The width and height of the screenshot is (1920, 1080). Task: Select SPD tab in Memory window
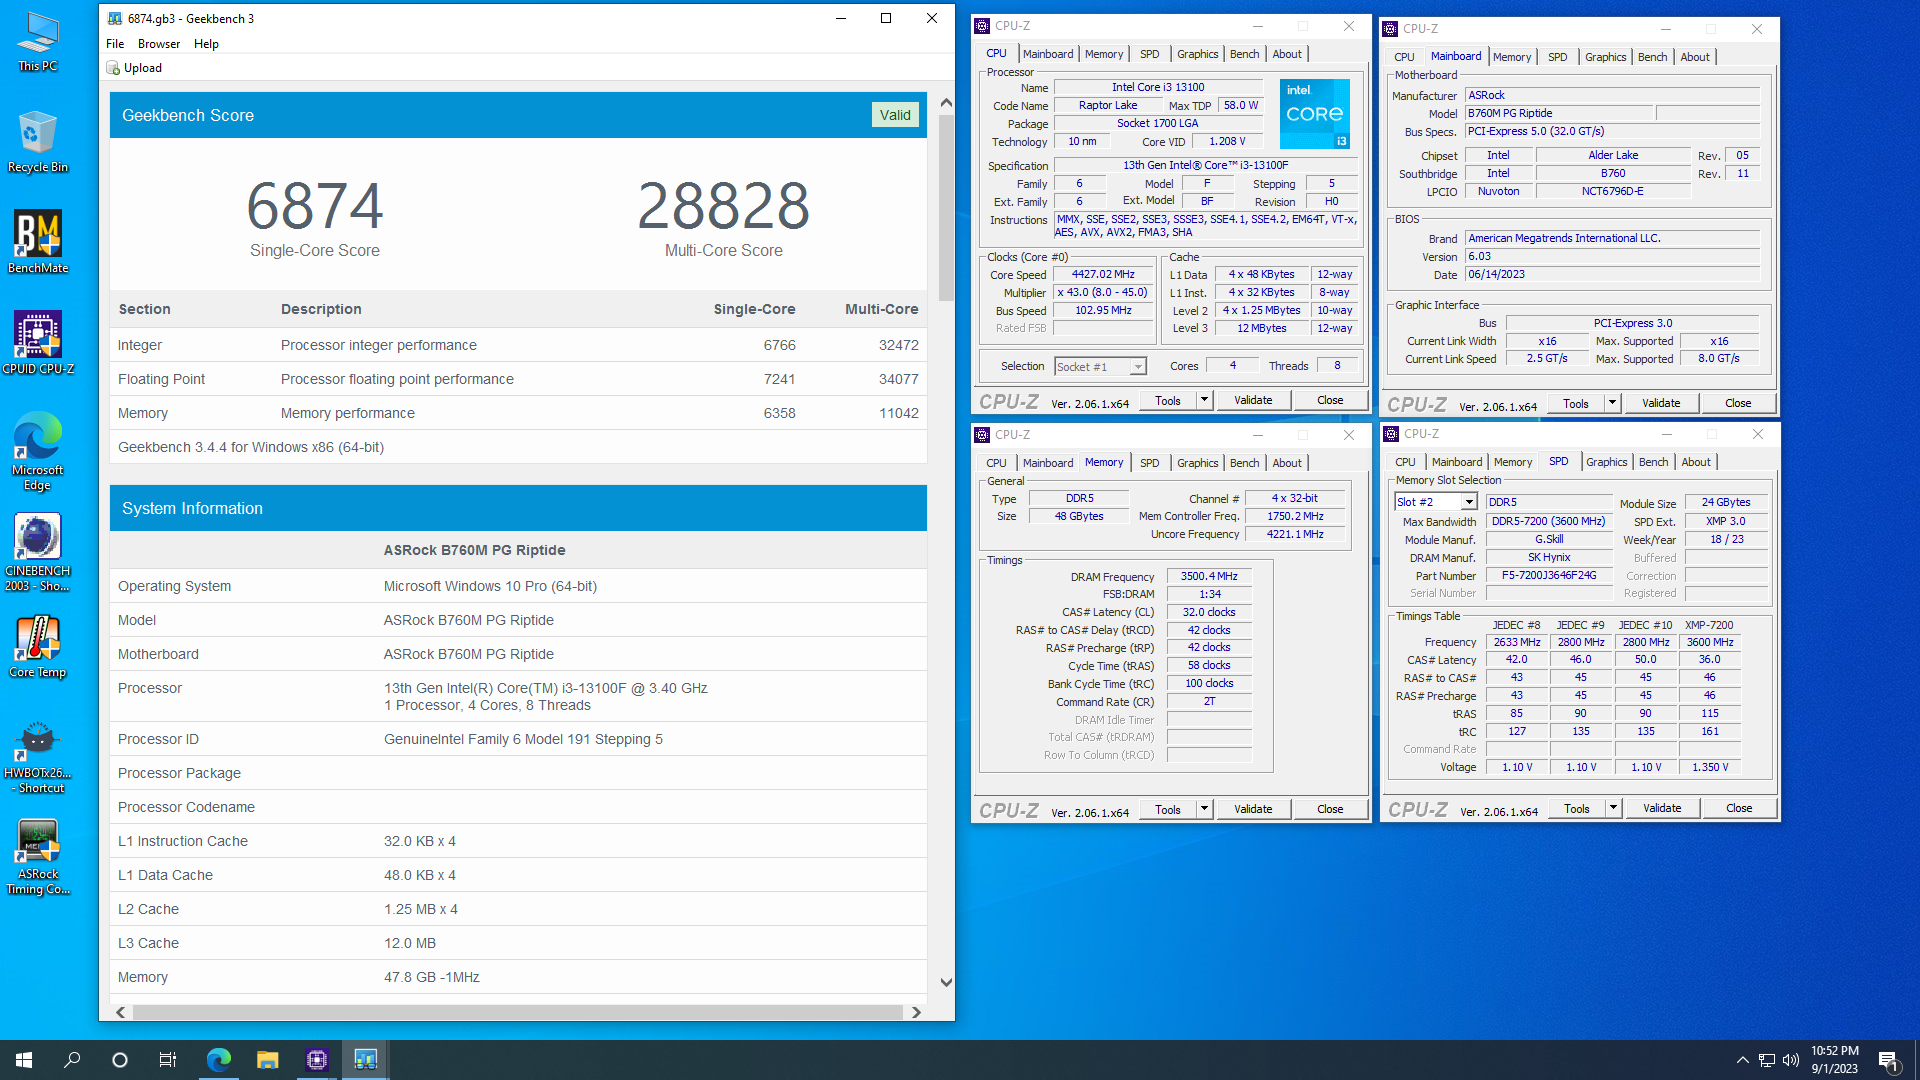click(x=1149, y=463)
